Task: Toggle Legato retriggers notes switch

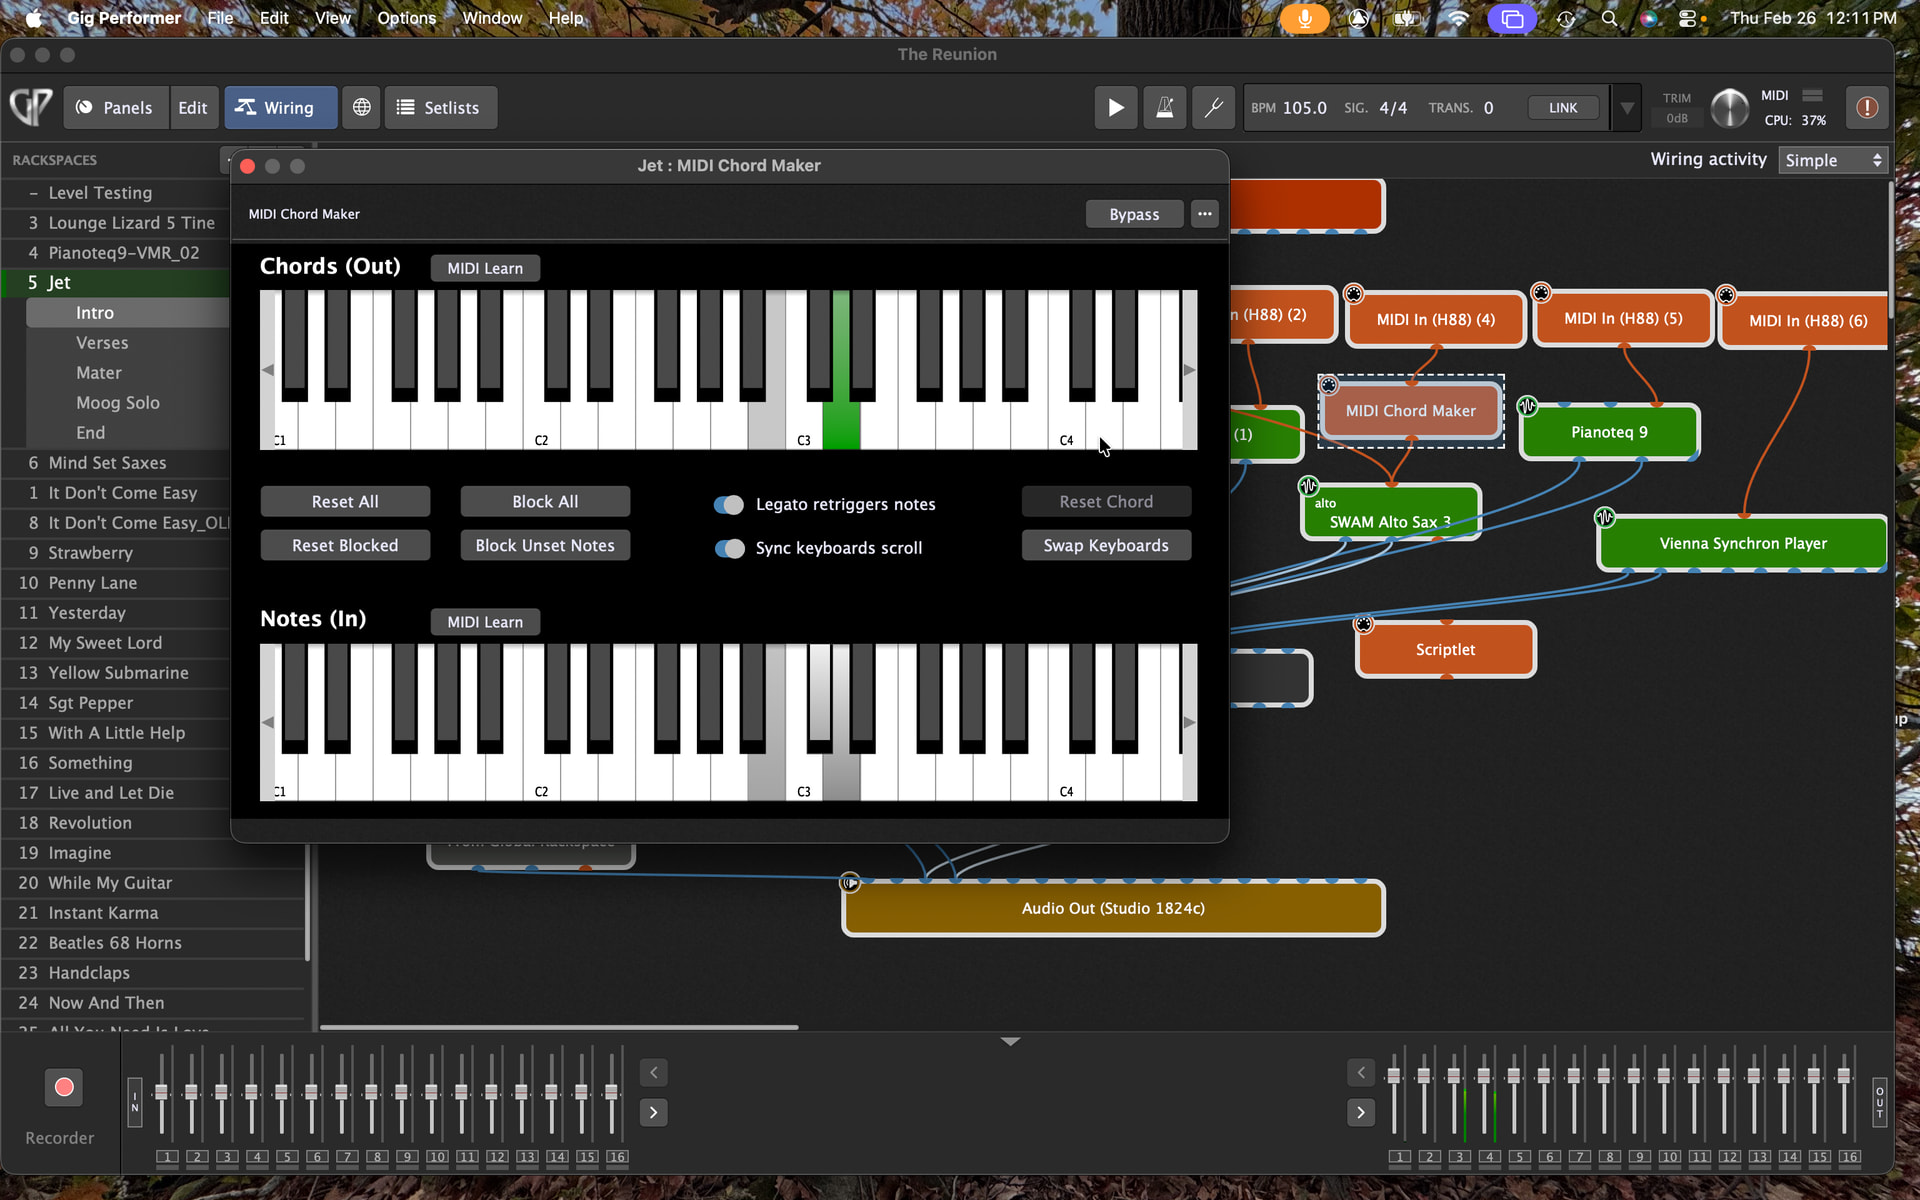Action: 729,504
